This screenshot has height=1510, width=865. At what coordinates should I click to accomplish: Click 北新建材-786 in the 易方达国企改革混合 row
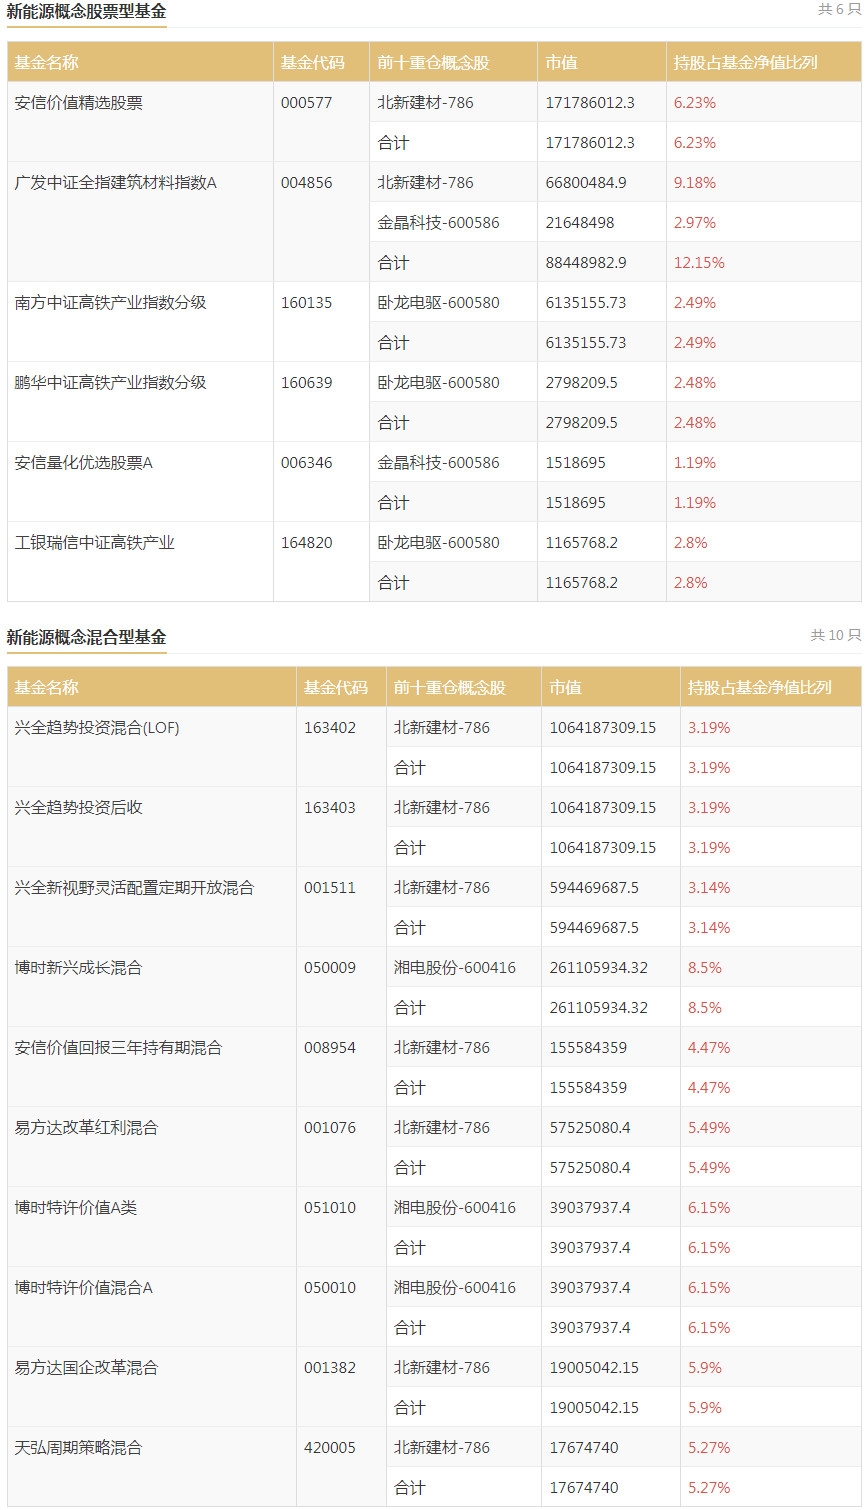click(x=442, y=1367)
